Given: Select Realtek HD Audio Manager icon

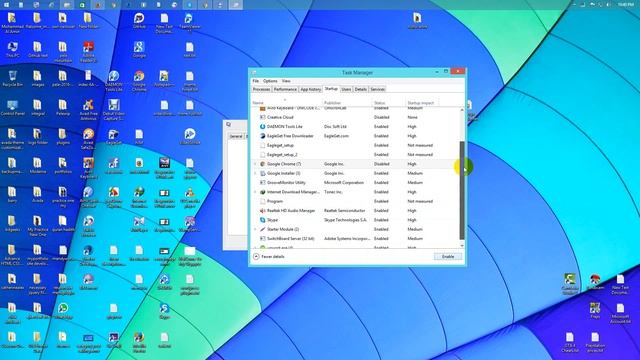Looking at the screenshot, I should 262,211.
